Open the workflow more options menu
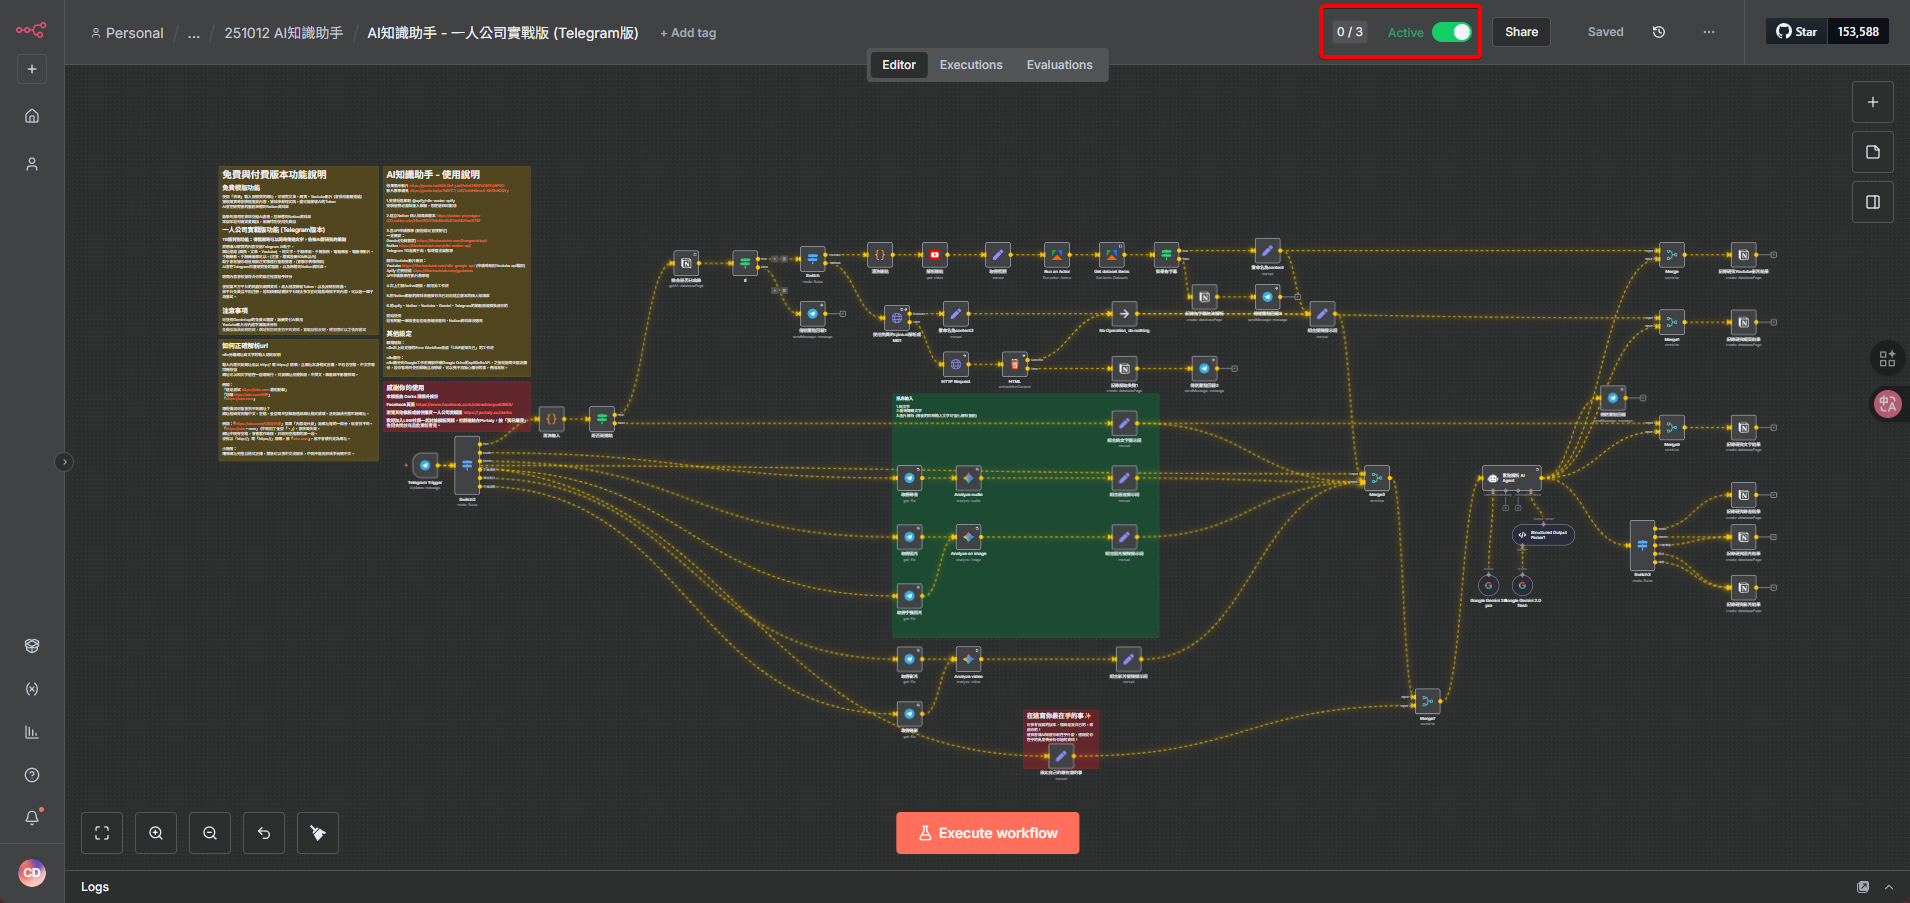 [x=1709, y=32]
